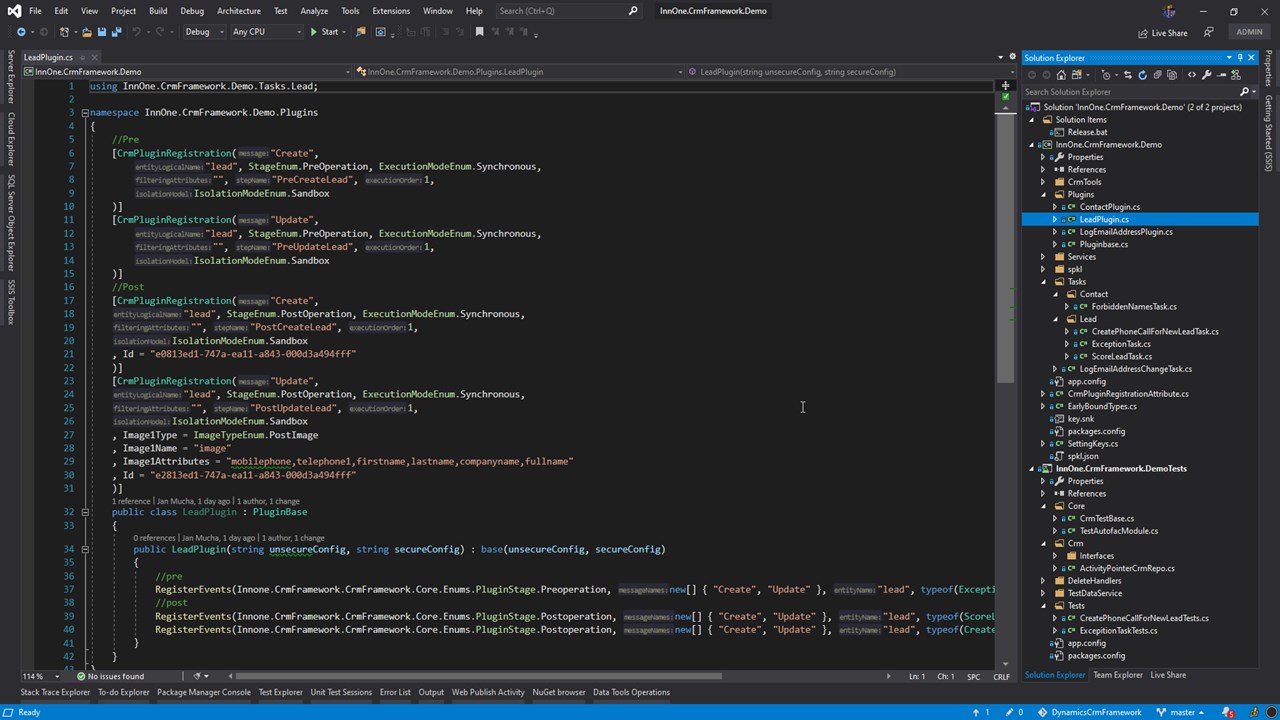
Task: Click the Navigate Backward arrow in toolbar
Action: [21, 32]
